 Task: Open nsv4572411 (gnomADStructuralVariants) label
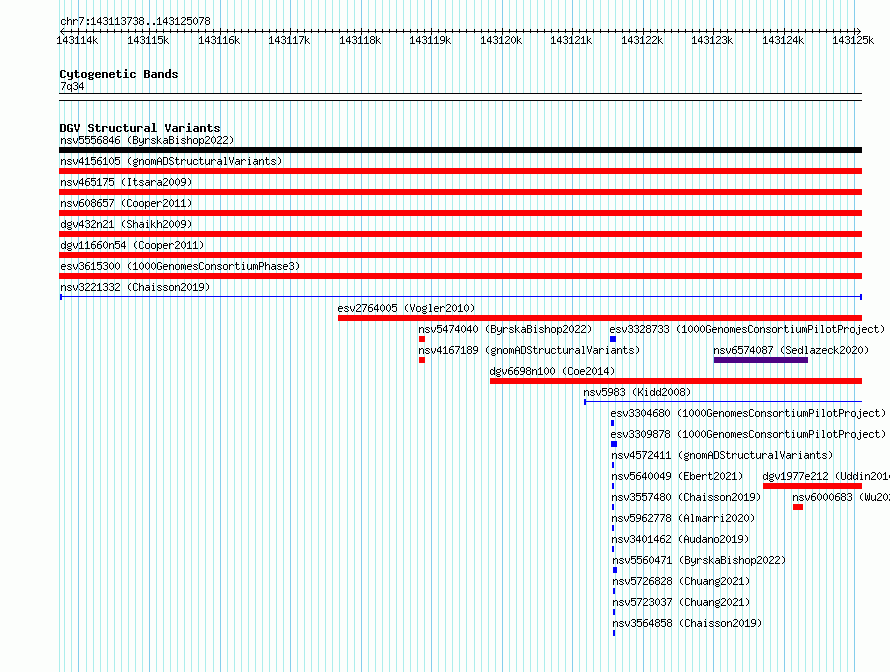(x=722, y=455)
